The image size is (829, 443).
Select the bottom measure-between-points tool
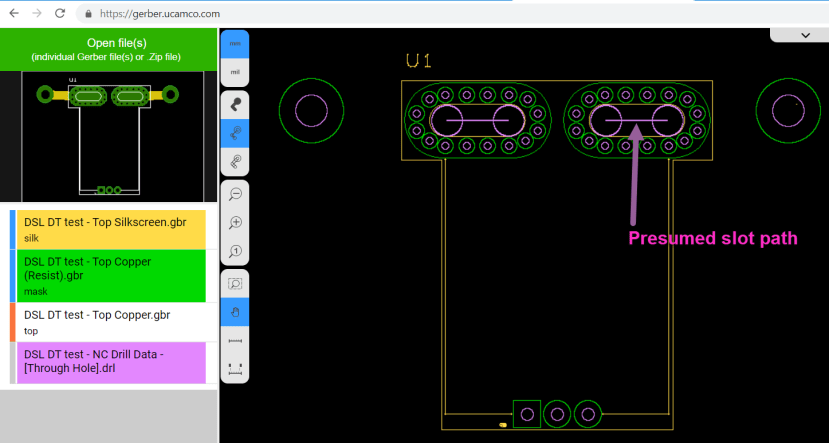[235, 368]
